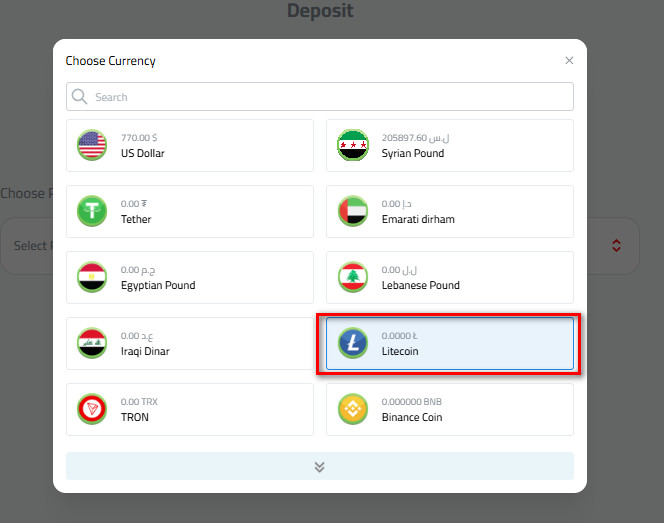Click the search magnifier icon
This screenshot has height=523, width=664.
(80, 97)
